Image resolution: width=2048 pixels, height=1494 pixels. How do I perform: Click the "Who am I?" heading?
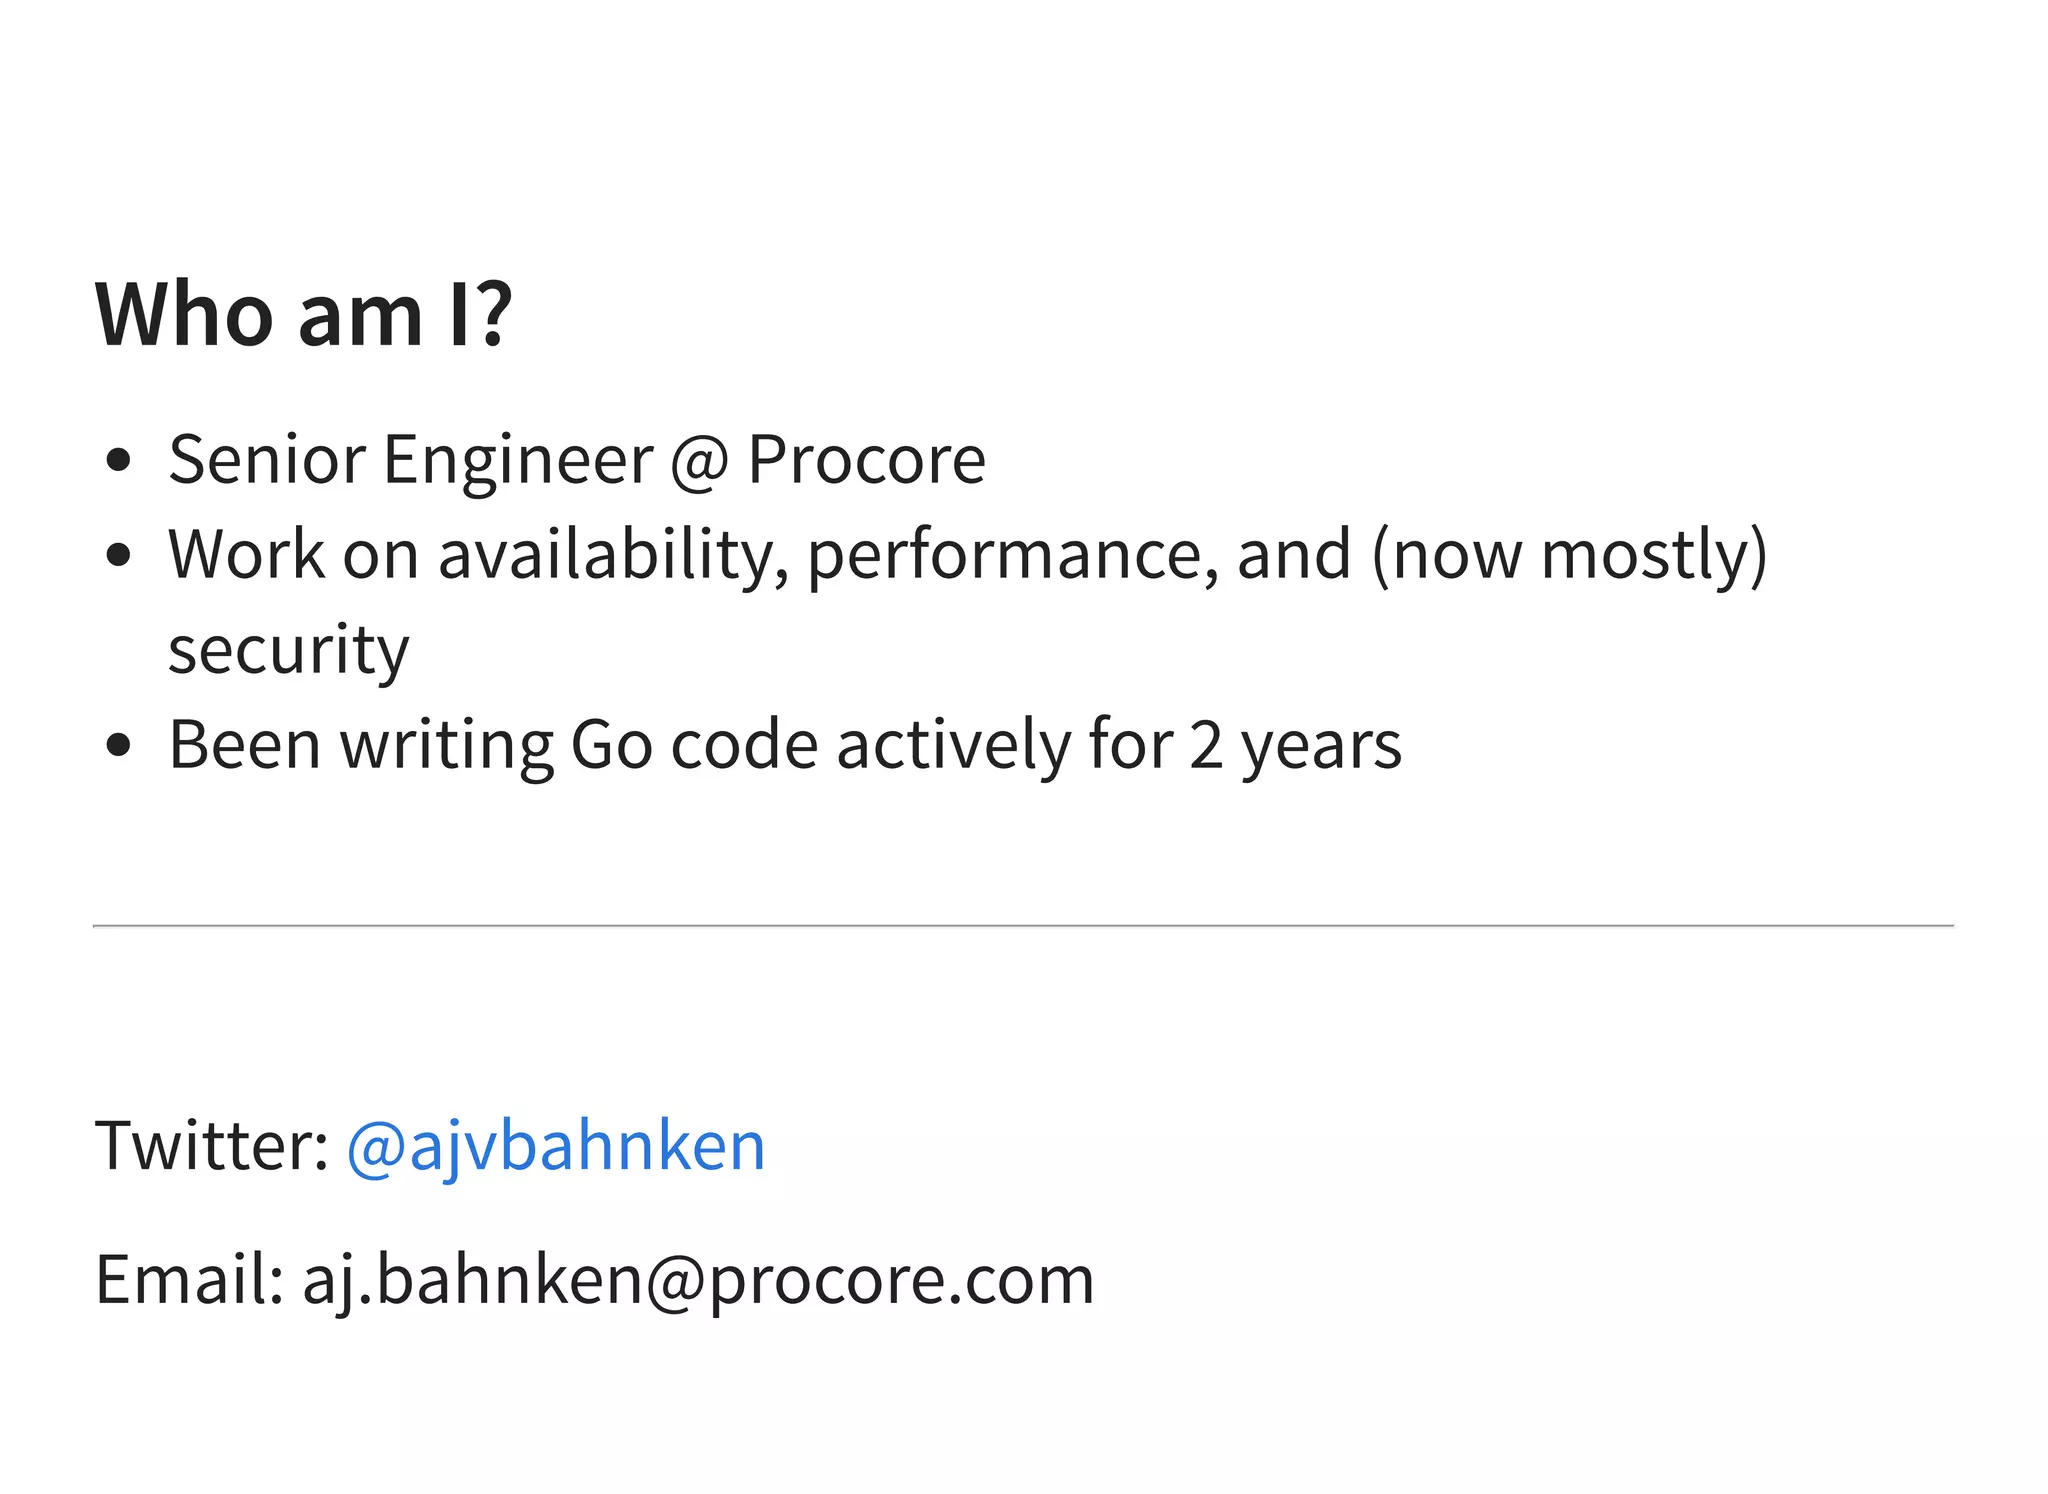pyautogui.click(x=304, y=314)
